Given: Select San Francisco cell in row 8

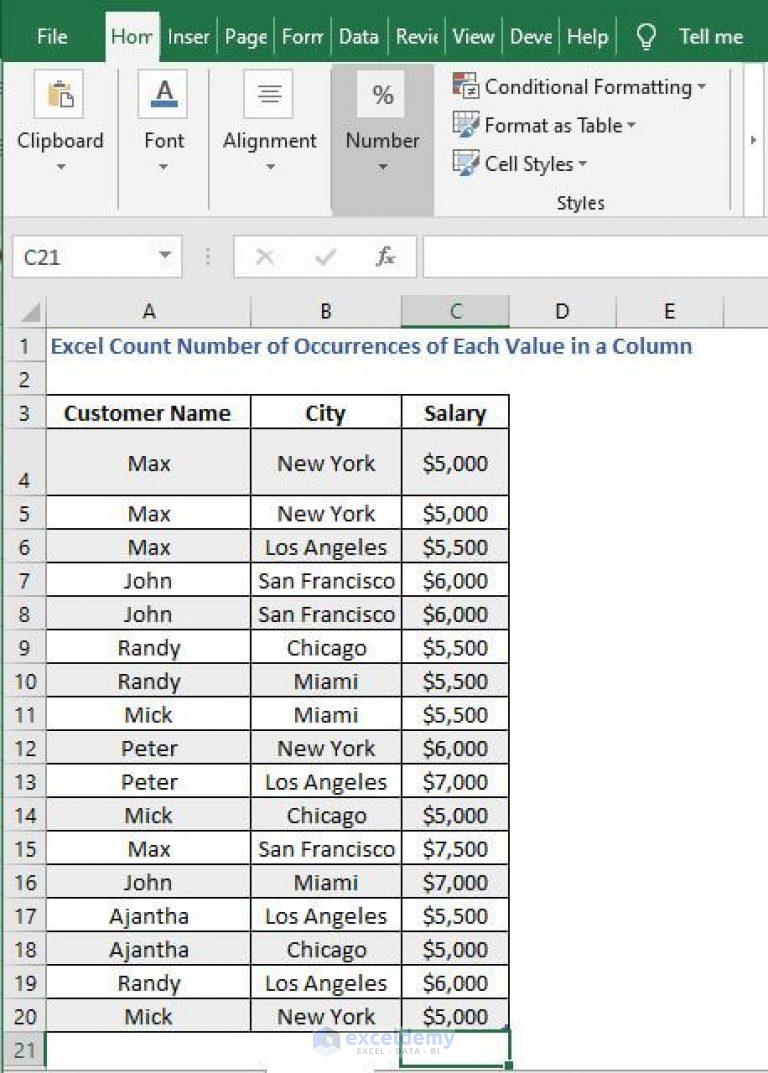Looking at the screenshot, I should pos(326,614).
